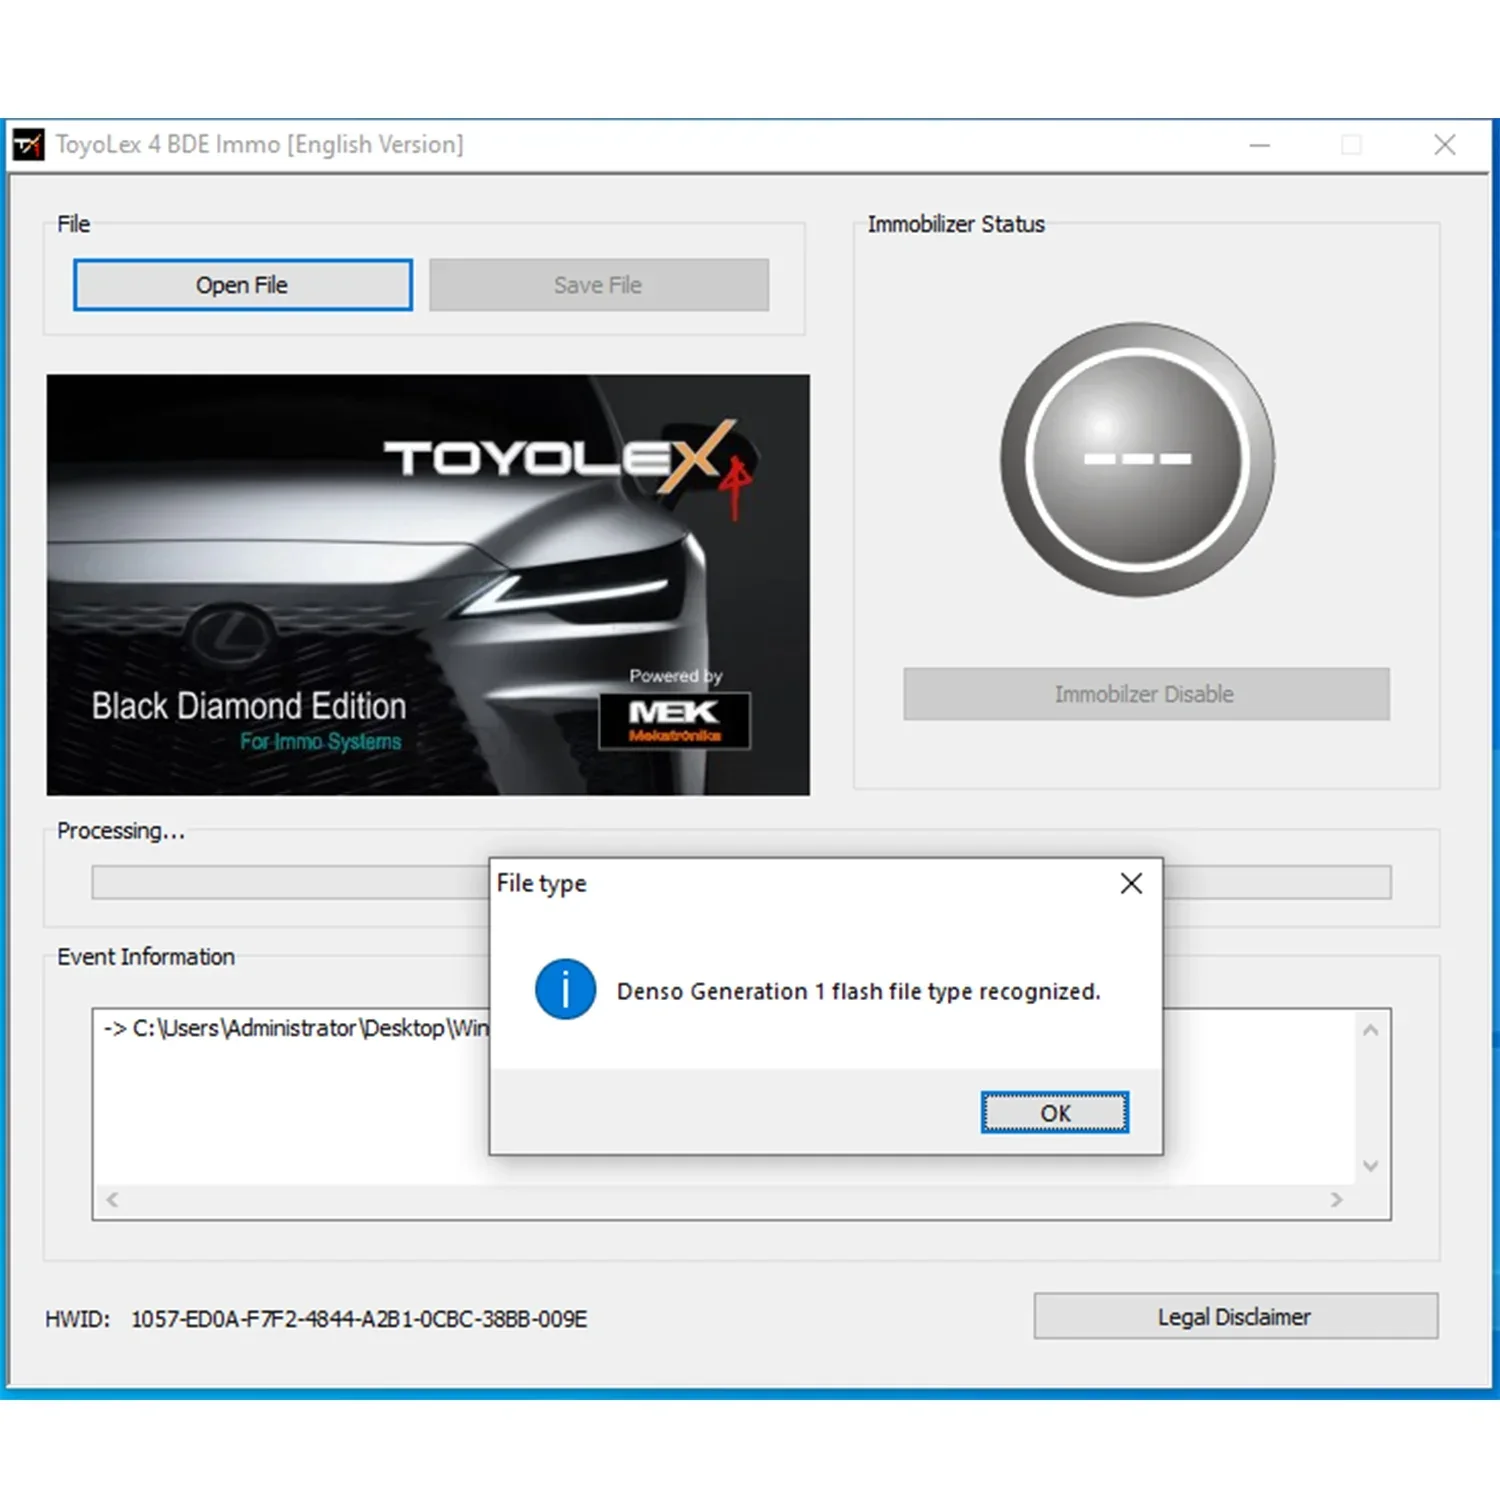
Task: Activate Immobilzer Disable
Action: [x=1144, y=694]
